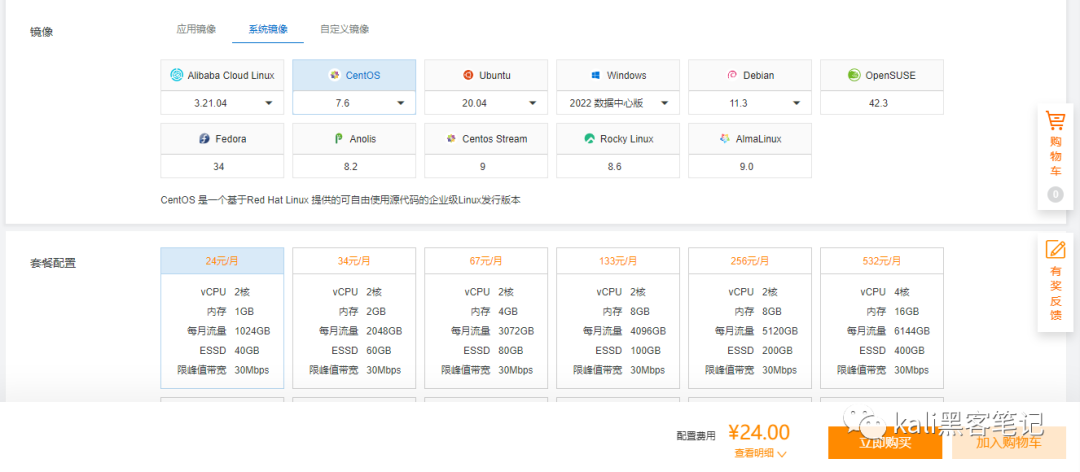Image resolution: width=1080 pixels, height=472 pixels.
Task: Switch to the 系统镜像 tab
Action: tap(268, 29)
